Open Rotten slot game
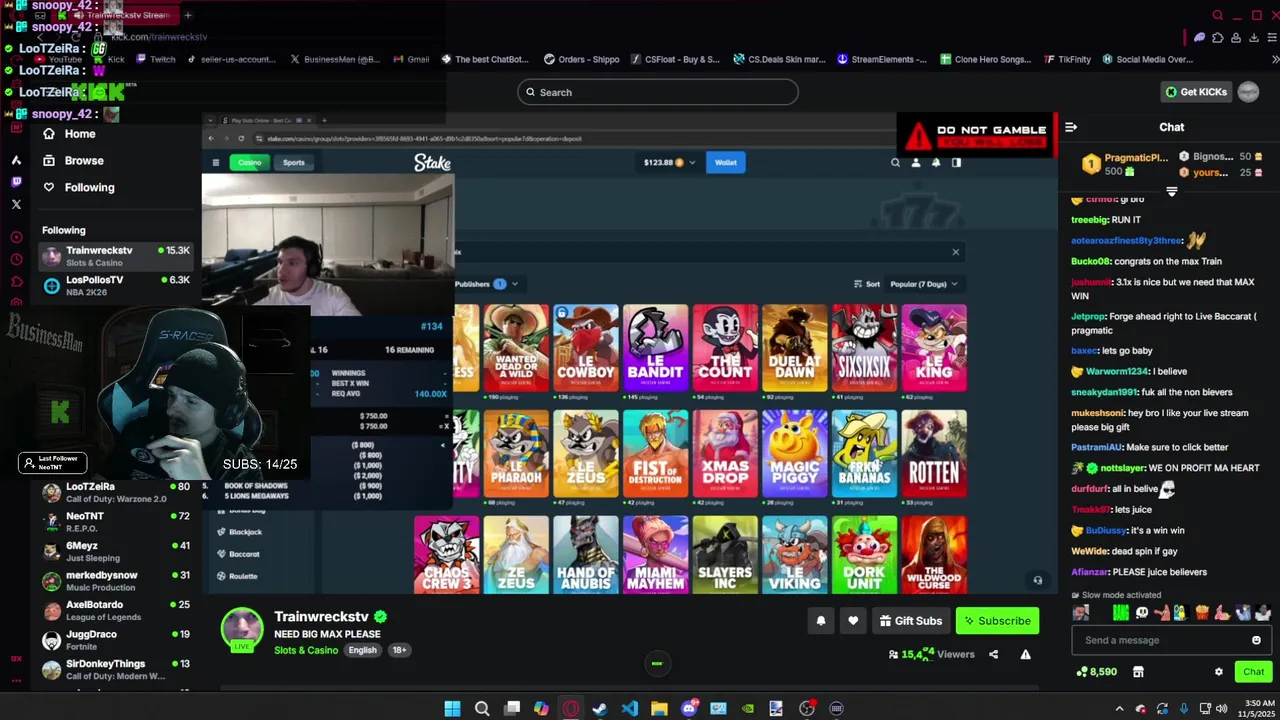The width and height of the screenshot is (1280, 720). [934, 454]
